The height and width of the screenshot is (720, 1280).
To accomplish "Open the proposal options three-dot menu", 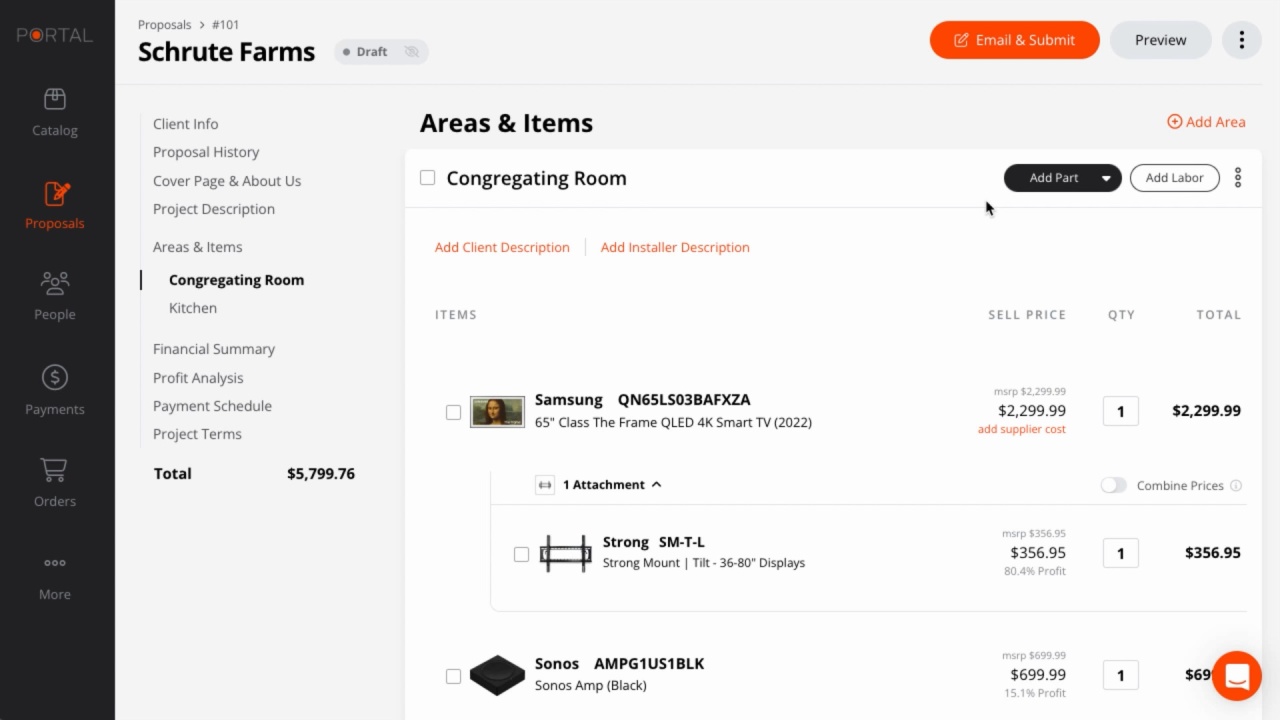I will [x=1242, y=40].
